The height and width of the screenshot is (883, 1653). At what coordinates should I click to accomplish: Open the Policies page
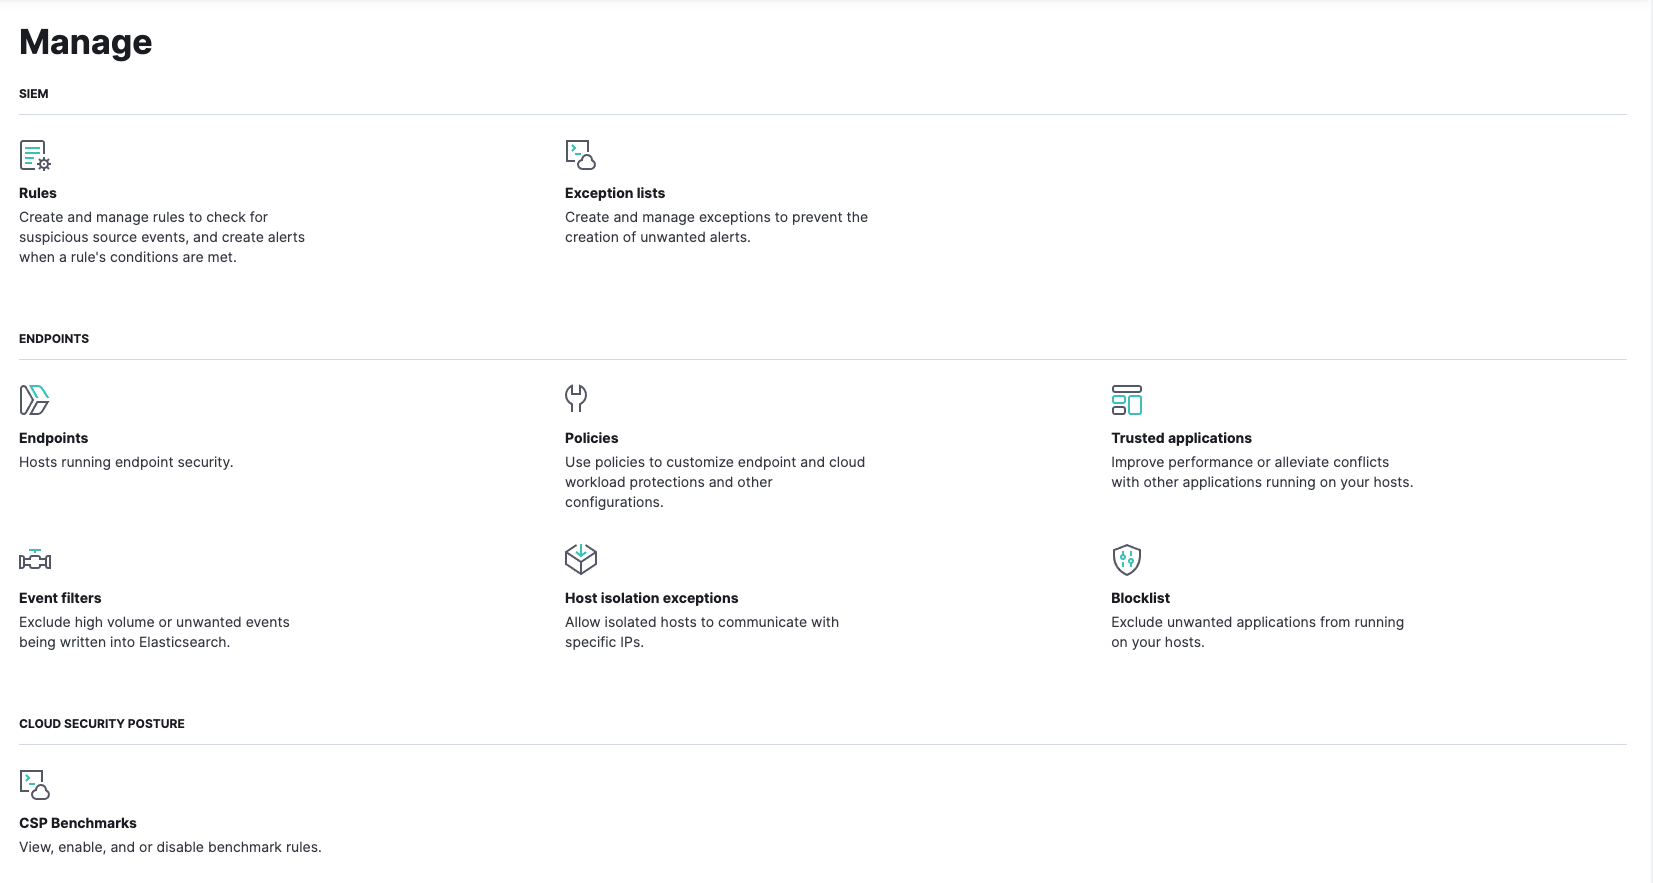pyautogui.click(x=591, y=437)
